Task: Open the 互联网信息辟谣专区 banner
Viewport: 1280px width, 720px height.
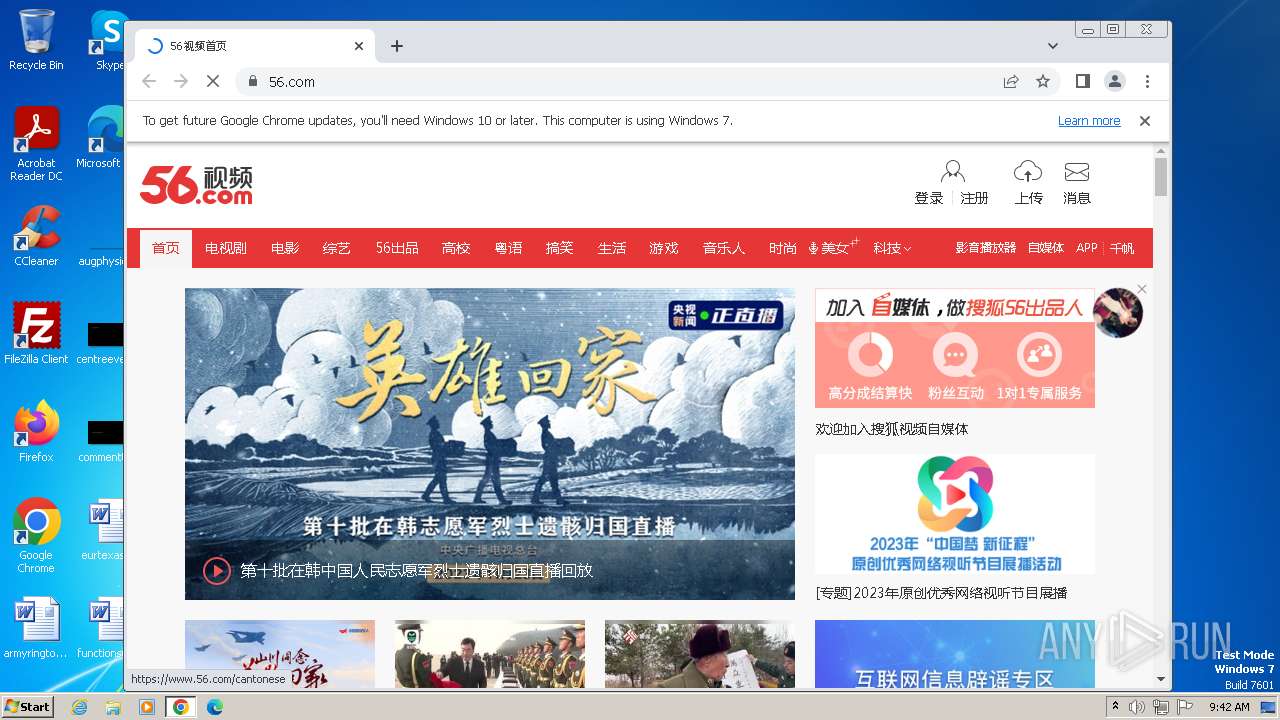Action: [x=955, y=654]
